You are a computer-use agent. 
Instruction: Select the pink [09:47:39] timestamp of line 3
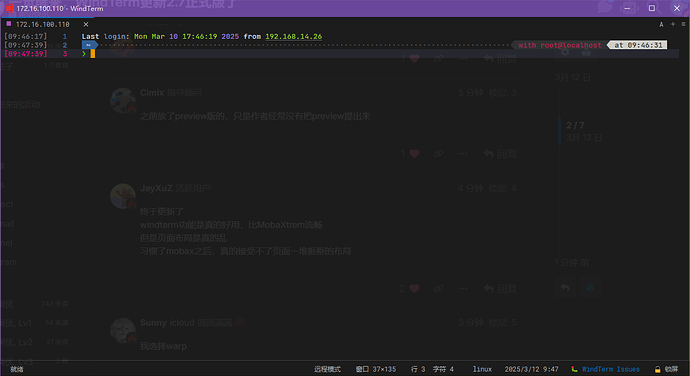tap(26, 54)
